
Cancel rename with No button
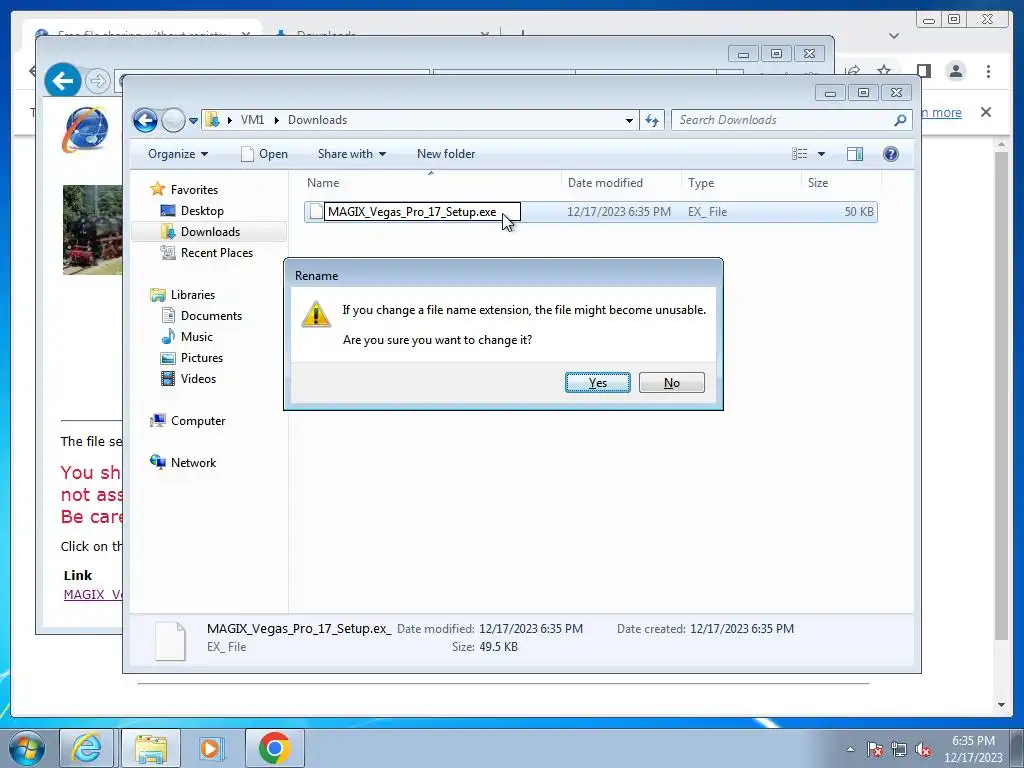(x=671, y=383)
